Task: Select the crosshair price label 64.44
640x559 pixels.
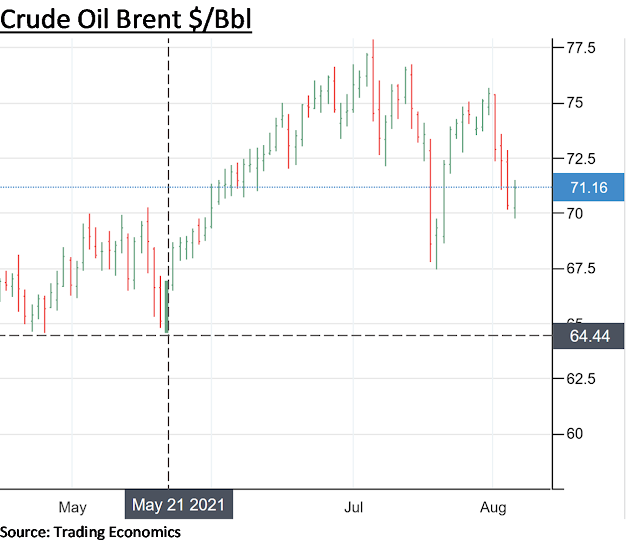Action: [x=588, y=336]
